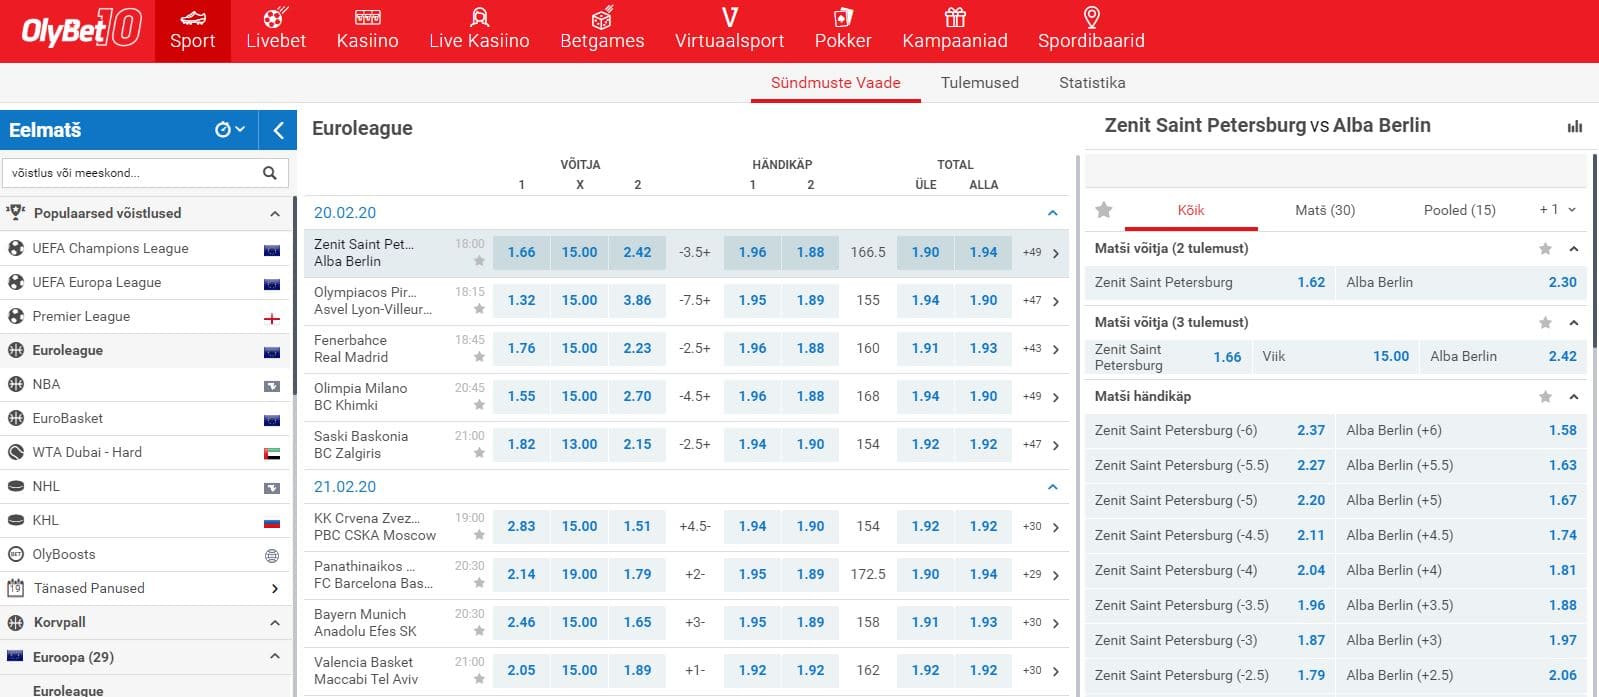Select Zenit Saint Petersburg 1.62 winner odds
Image resolution: width=1599 pixels, height=697 pixels.
click(x=1310, y=282)
